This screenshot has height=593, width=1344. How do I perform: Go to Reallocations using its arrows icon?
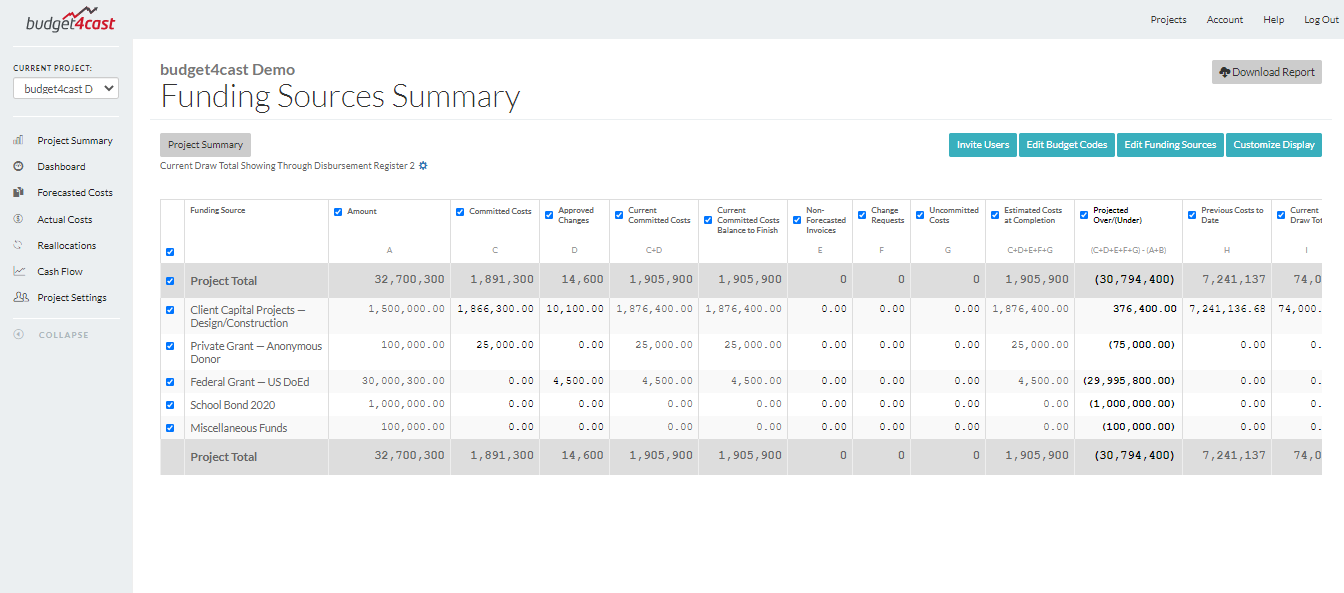point(18,245)
